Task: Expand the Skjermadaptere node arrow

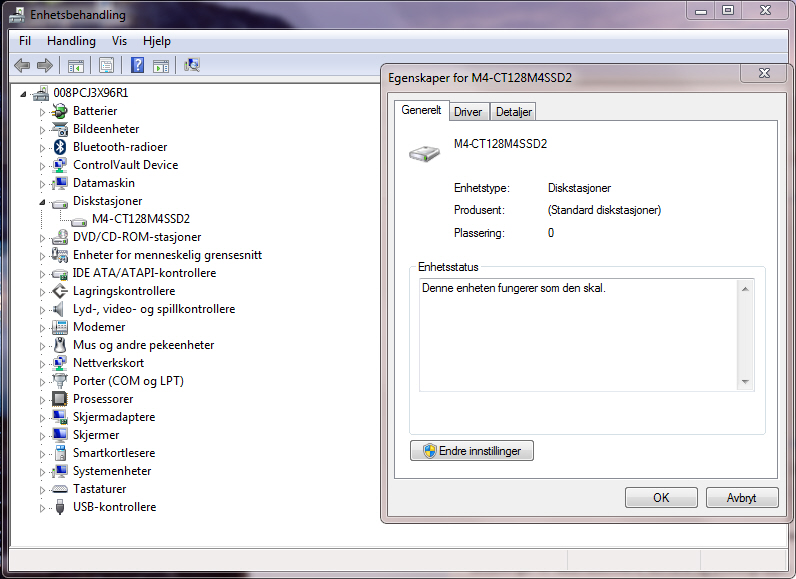Action: point(42,418)
